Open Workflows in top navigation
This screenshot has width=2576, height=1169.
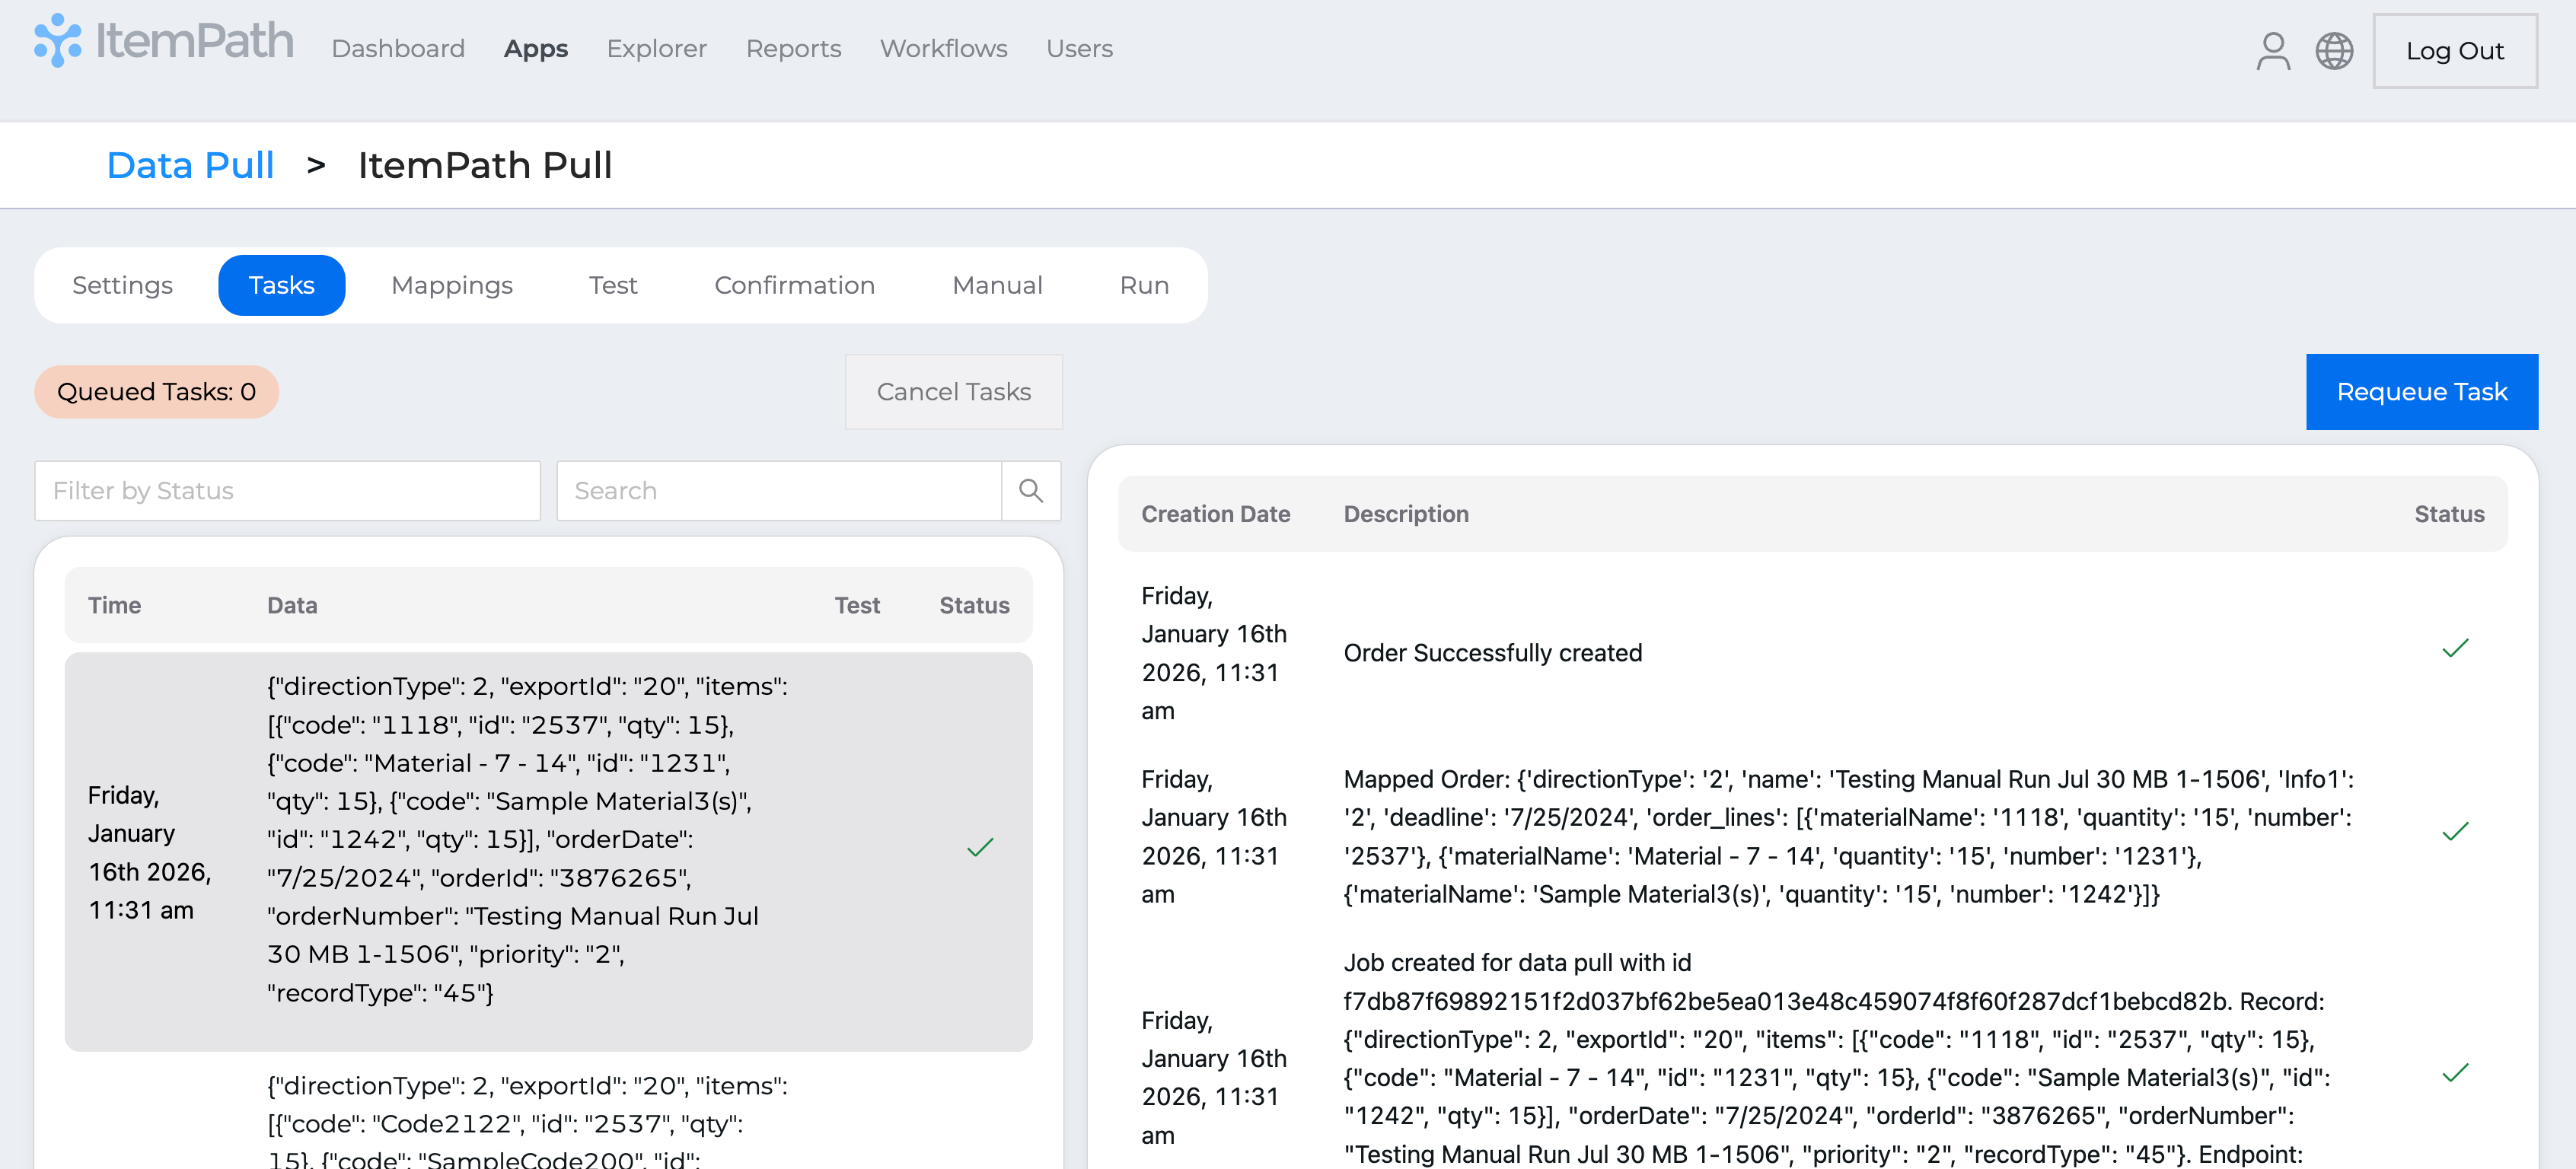[x=943, y=49]
